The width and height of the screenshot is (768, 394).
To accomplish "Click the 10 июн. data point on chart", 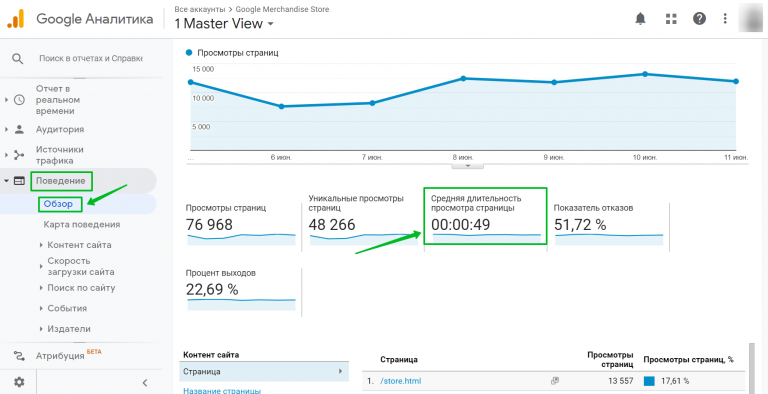I will pos(645,74).
